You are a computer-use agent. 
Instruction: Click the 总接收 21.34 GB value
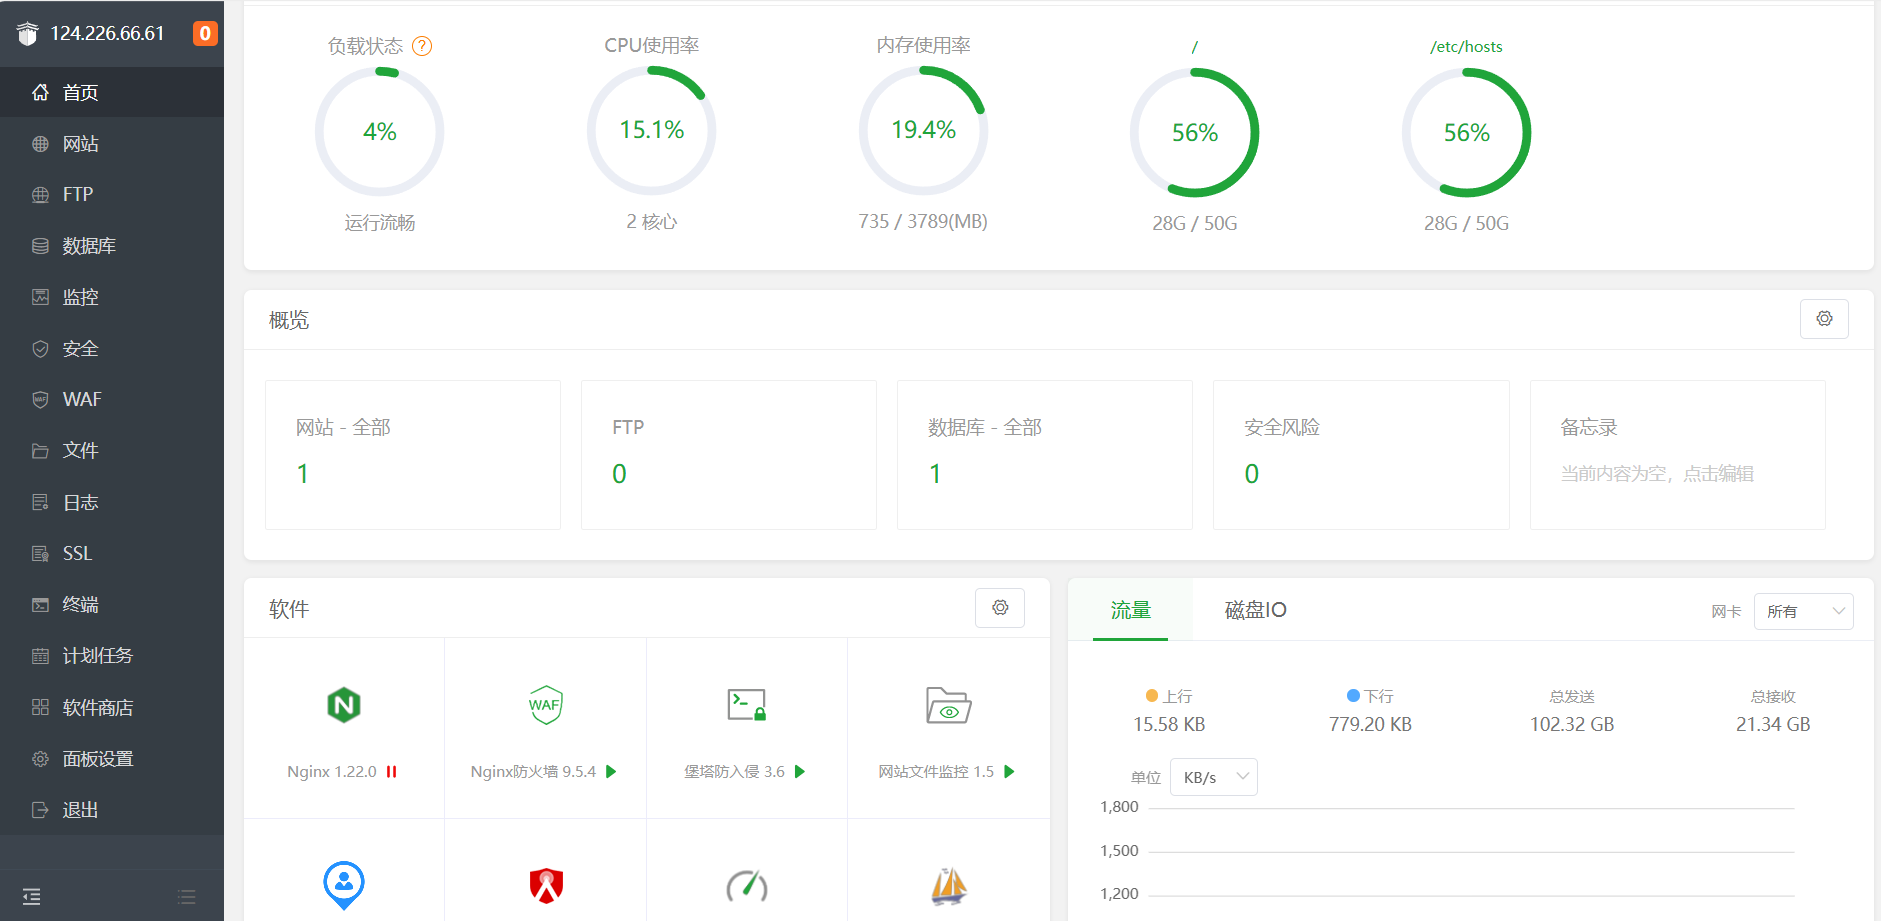(1773, 724)
